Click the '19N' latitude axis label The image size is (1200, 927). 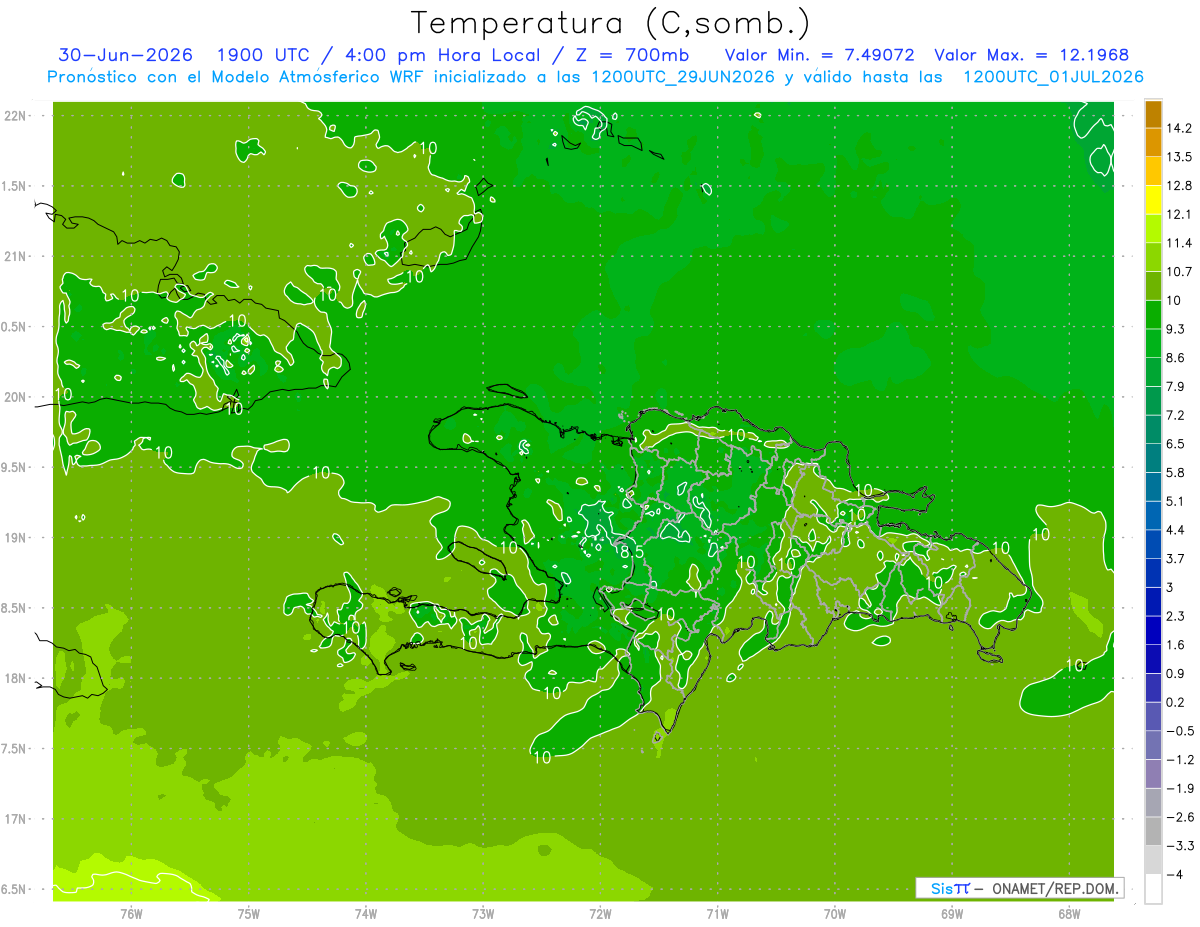[x=15, y=538]
